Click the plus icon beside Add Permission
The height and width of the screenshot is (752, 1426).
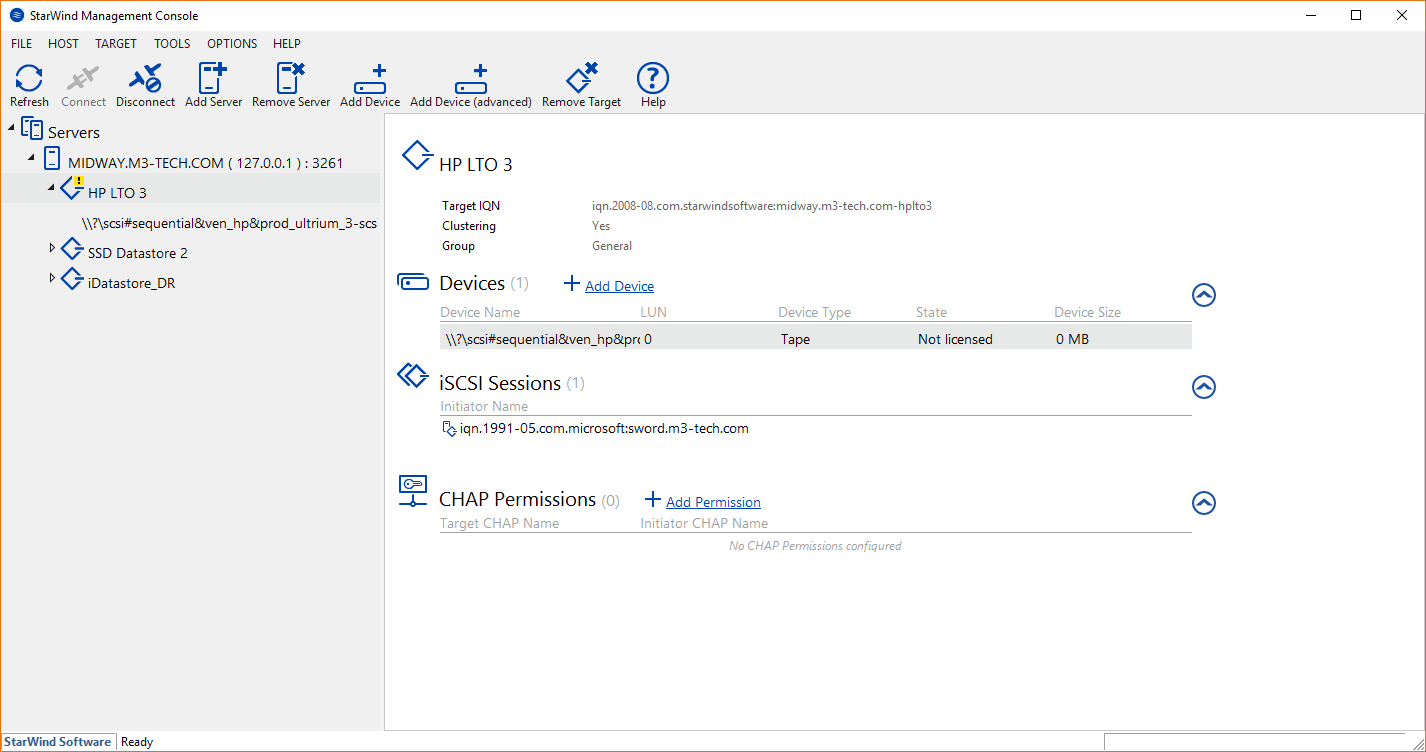click(653, 499)
